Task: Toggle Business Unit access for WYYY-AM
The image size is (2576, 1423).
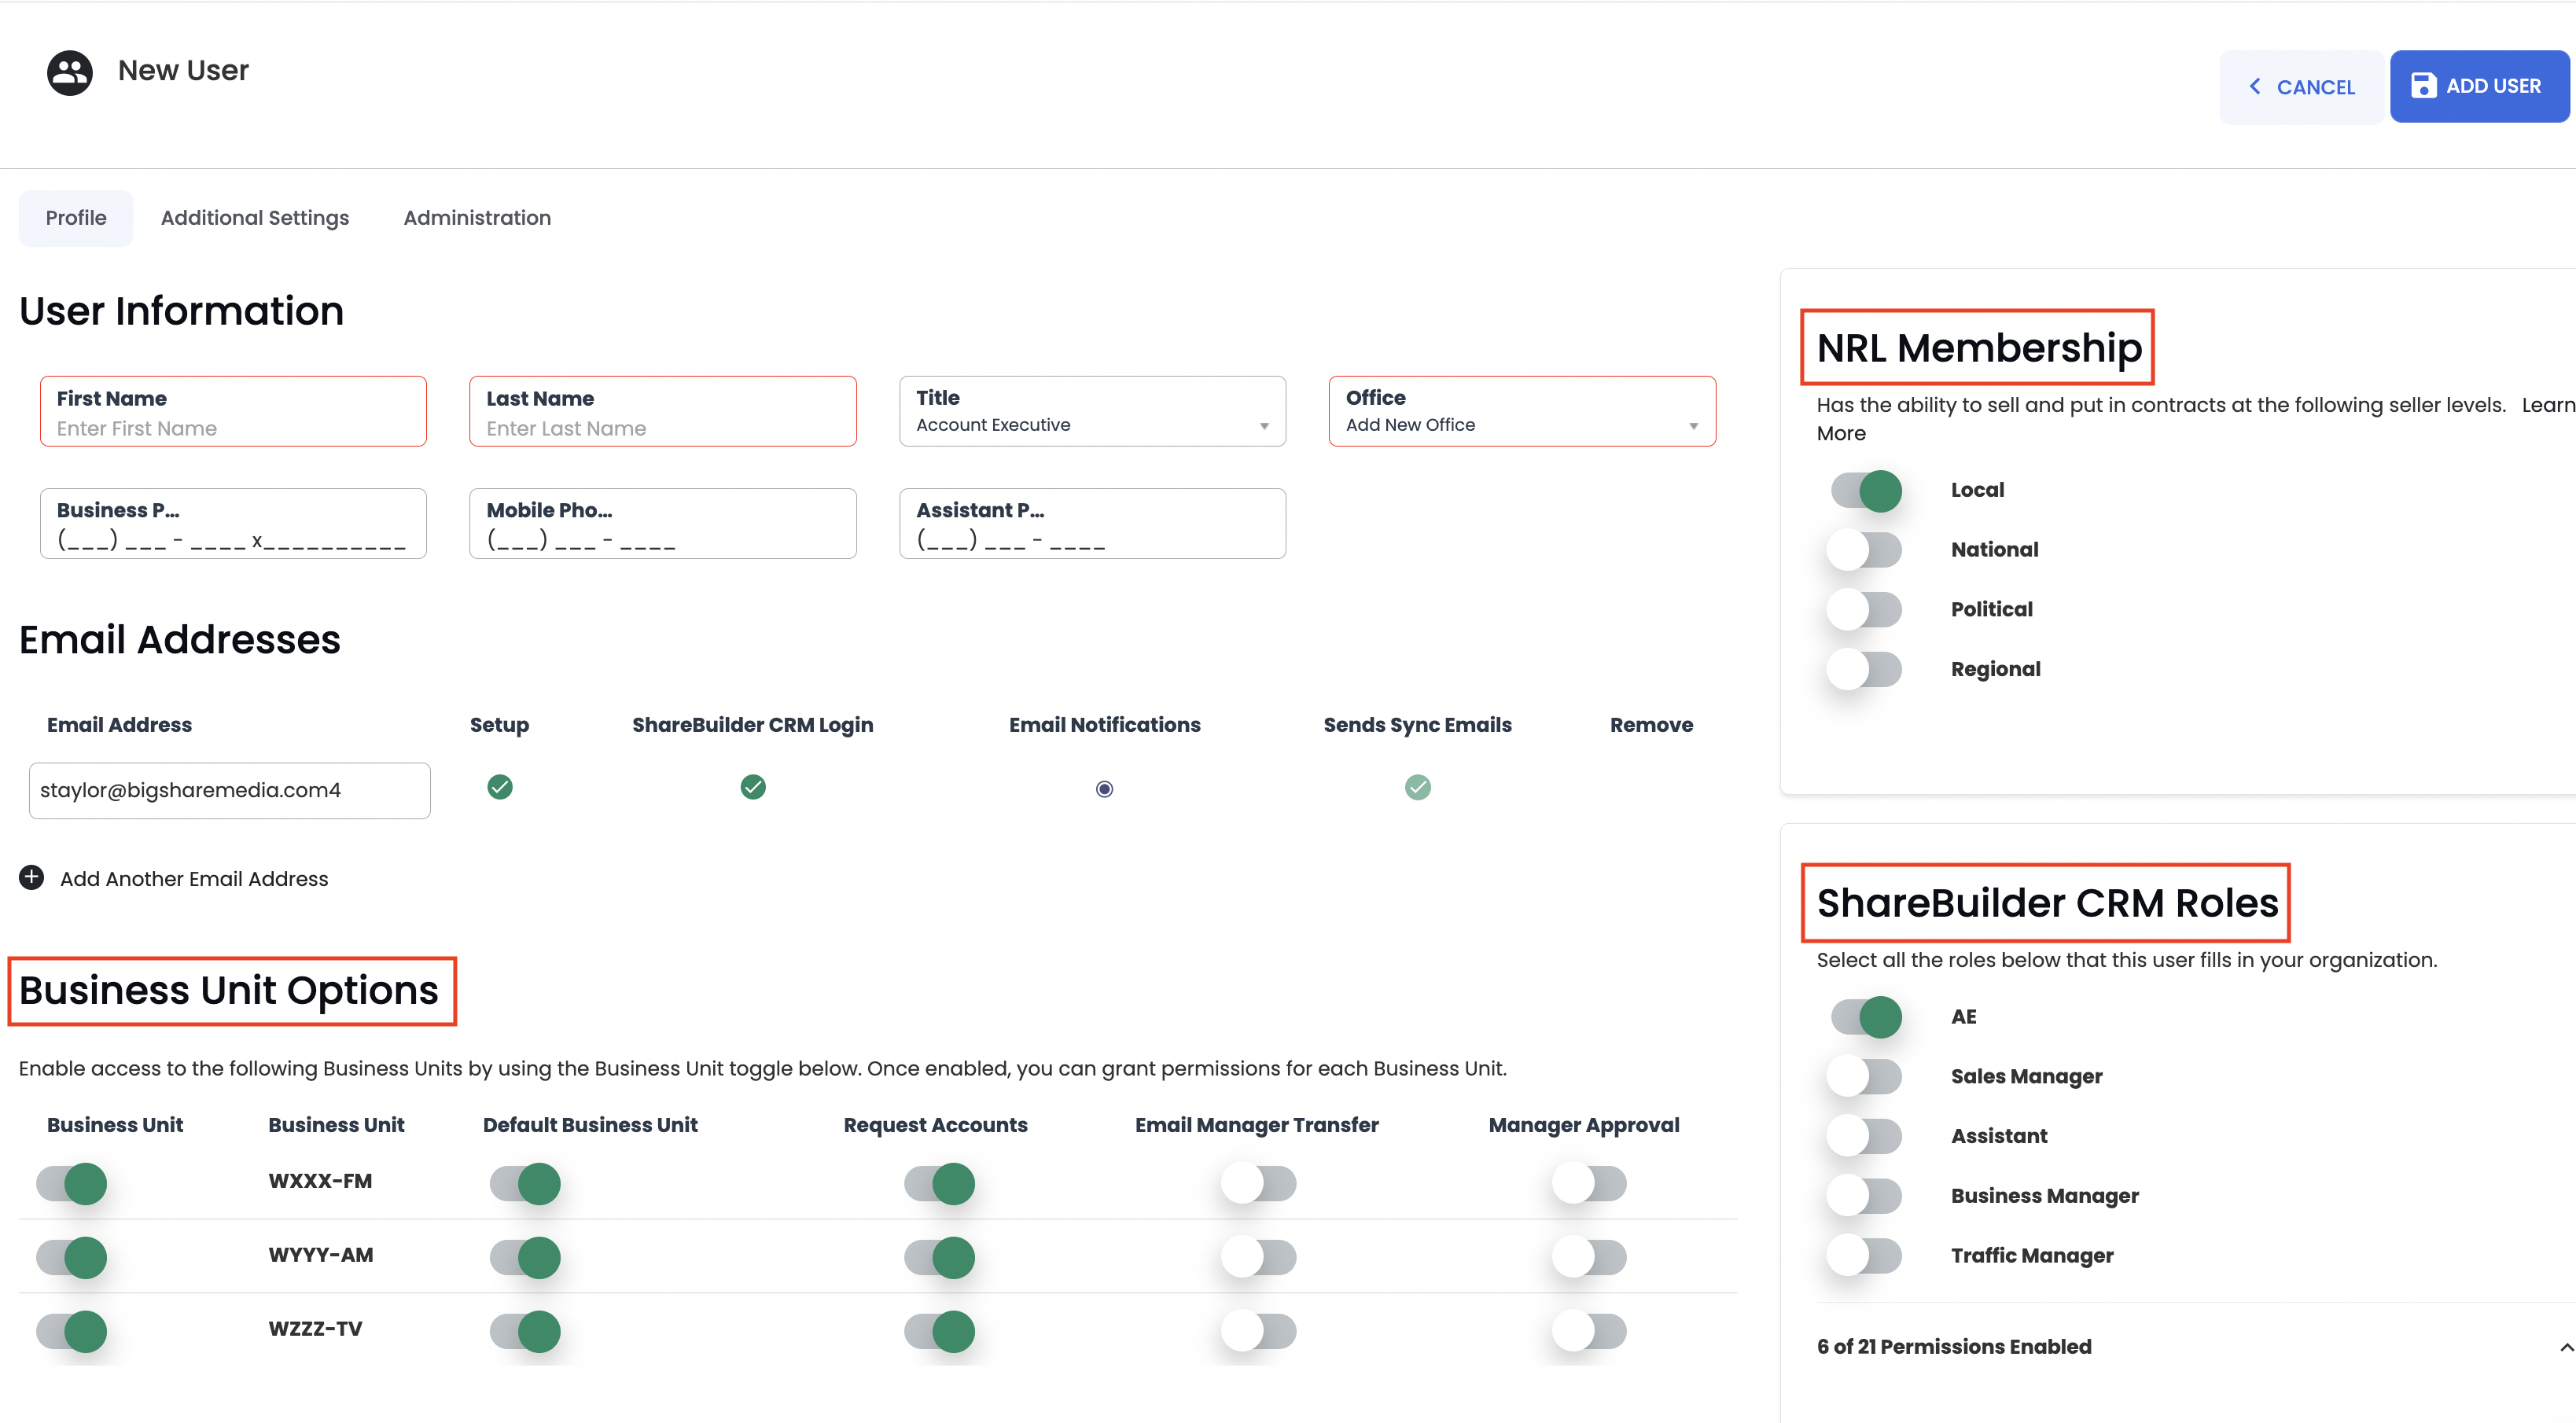Action: click(x=72, y=1258)
